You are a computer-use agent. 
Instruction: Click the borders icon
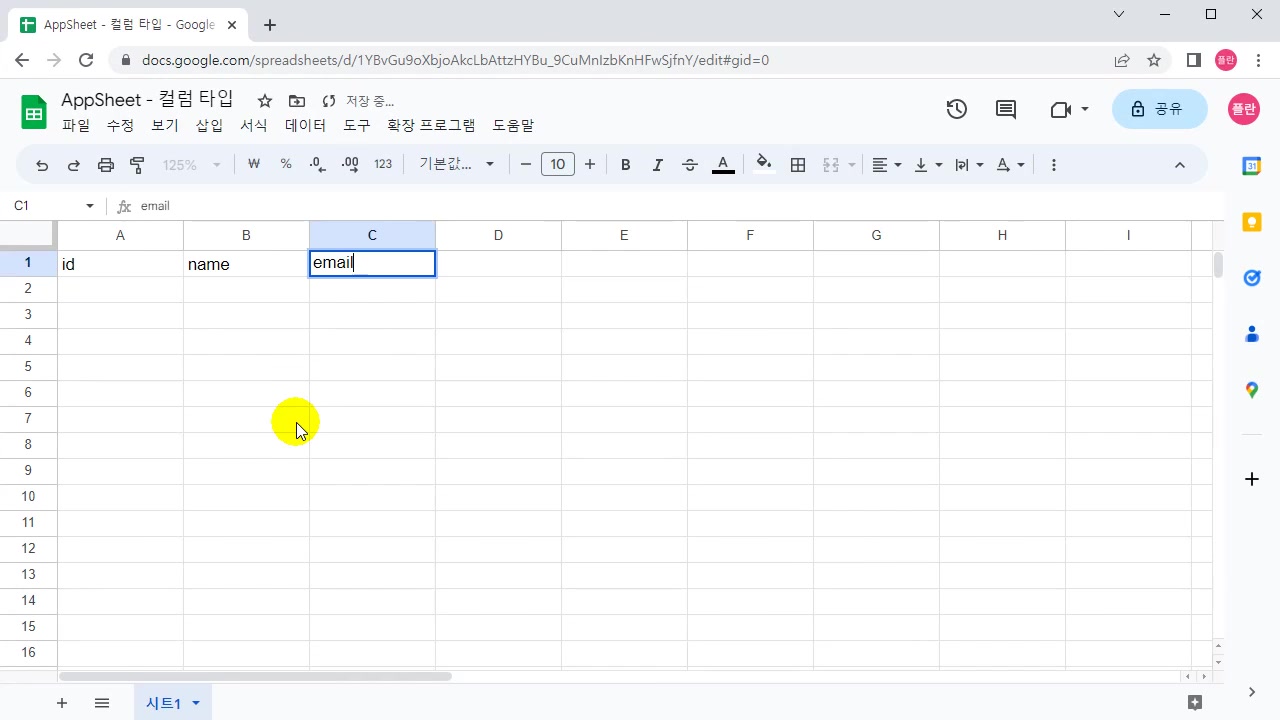(x=798, y=165)
